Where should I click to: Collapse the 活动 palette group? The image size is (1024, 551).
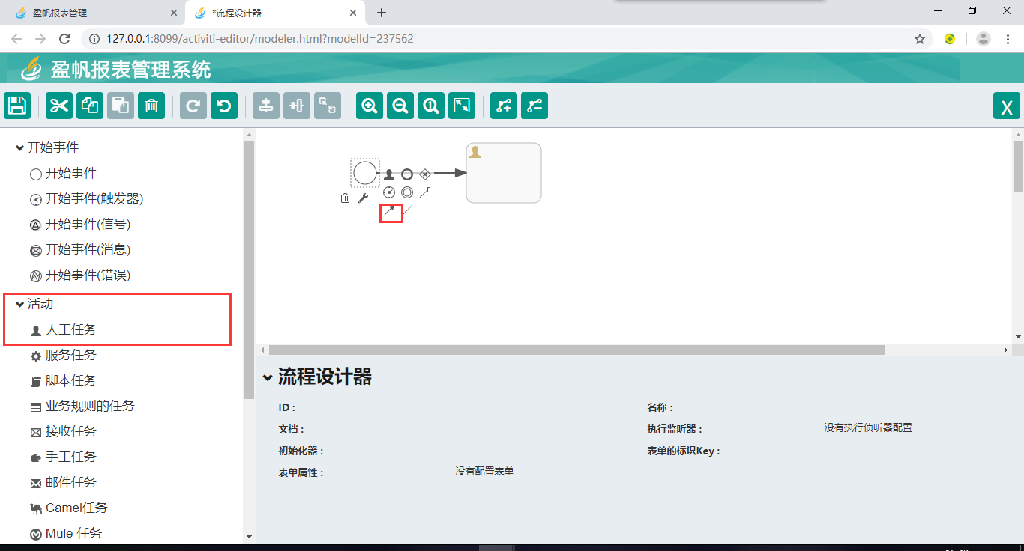19,304
